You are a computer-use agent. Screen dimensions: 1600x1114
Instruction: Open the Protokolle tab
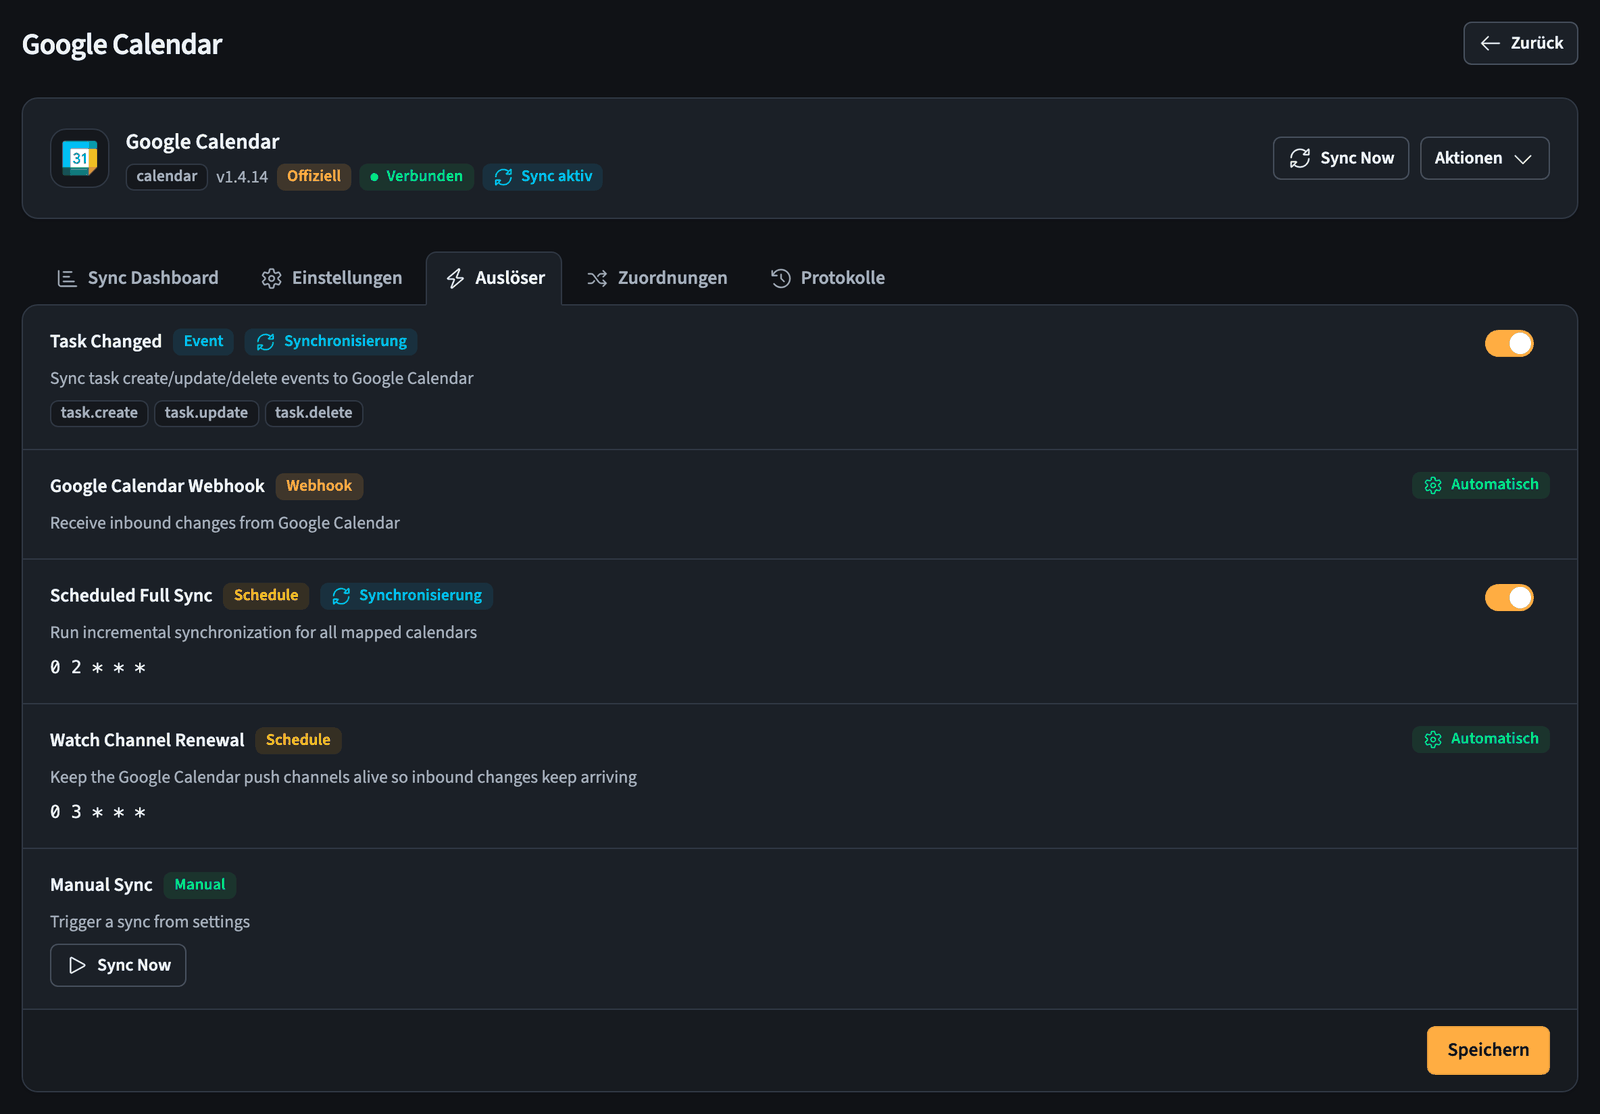(x=828, y=278)
